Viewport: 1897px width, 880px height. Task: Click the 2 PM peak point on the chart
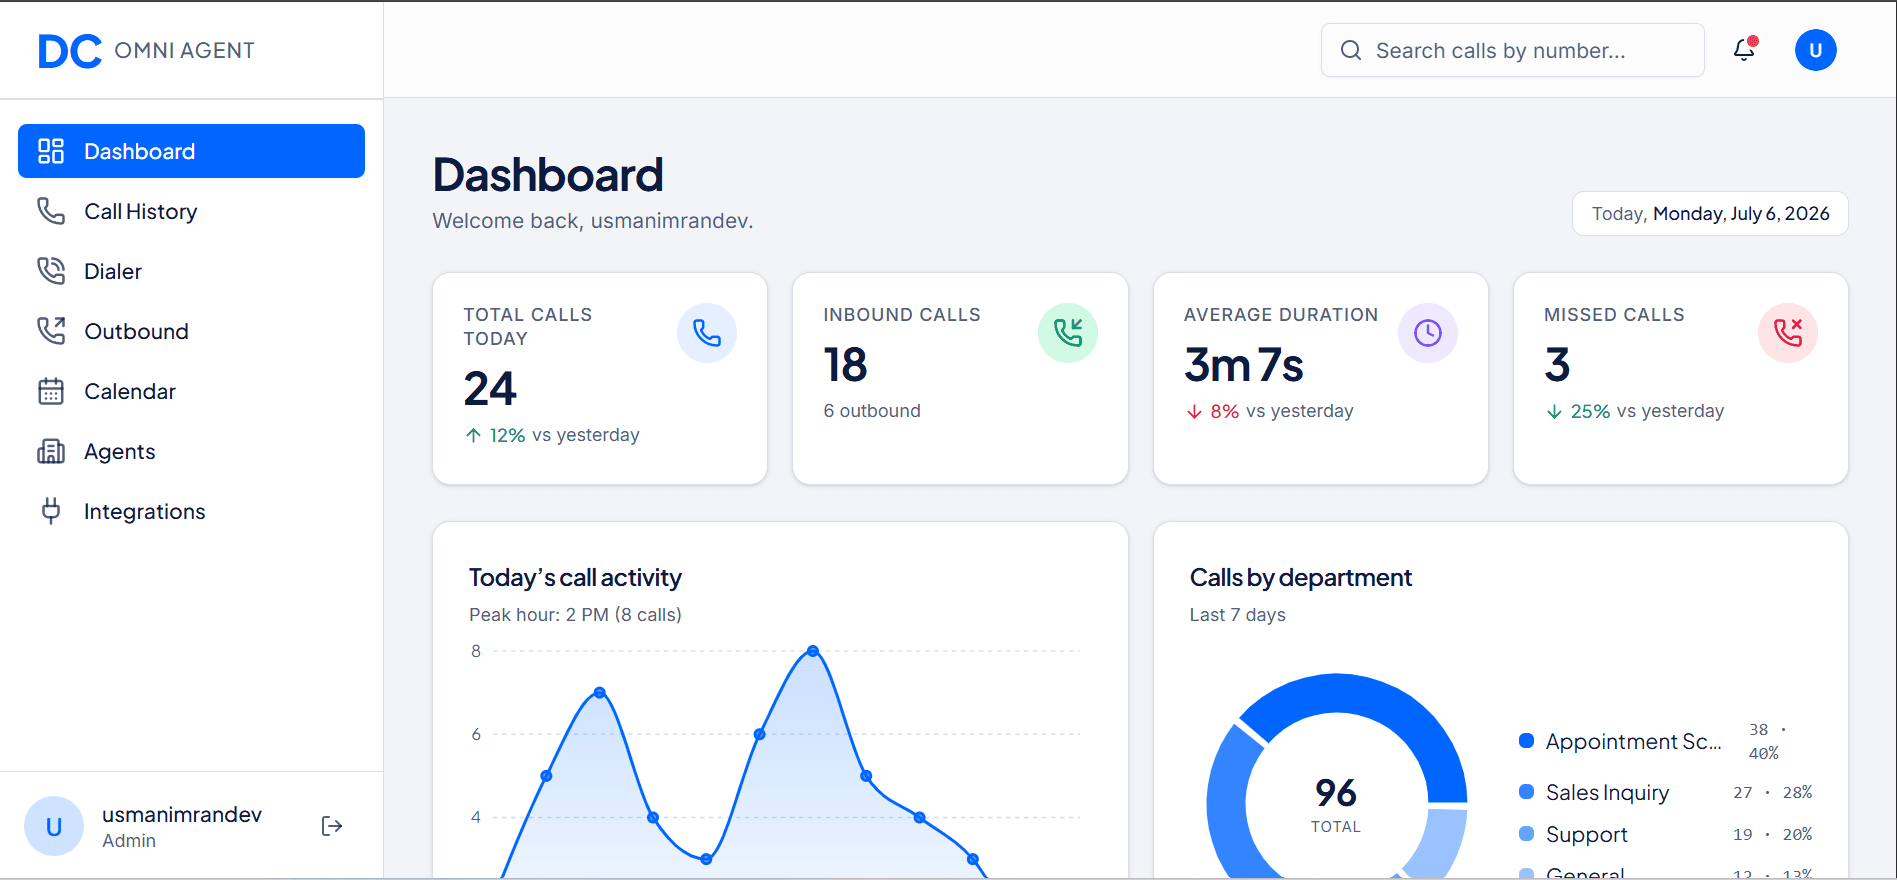(x=813, y=651)
